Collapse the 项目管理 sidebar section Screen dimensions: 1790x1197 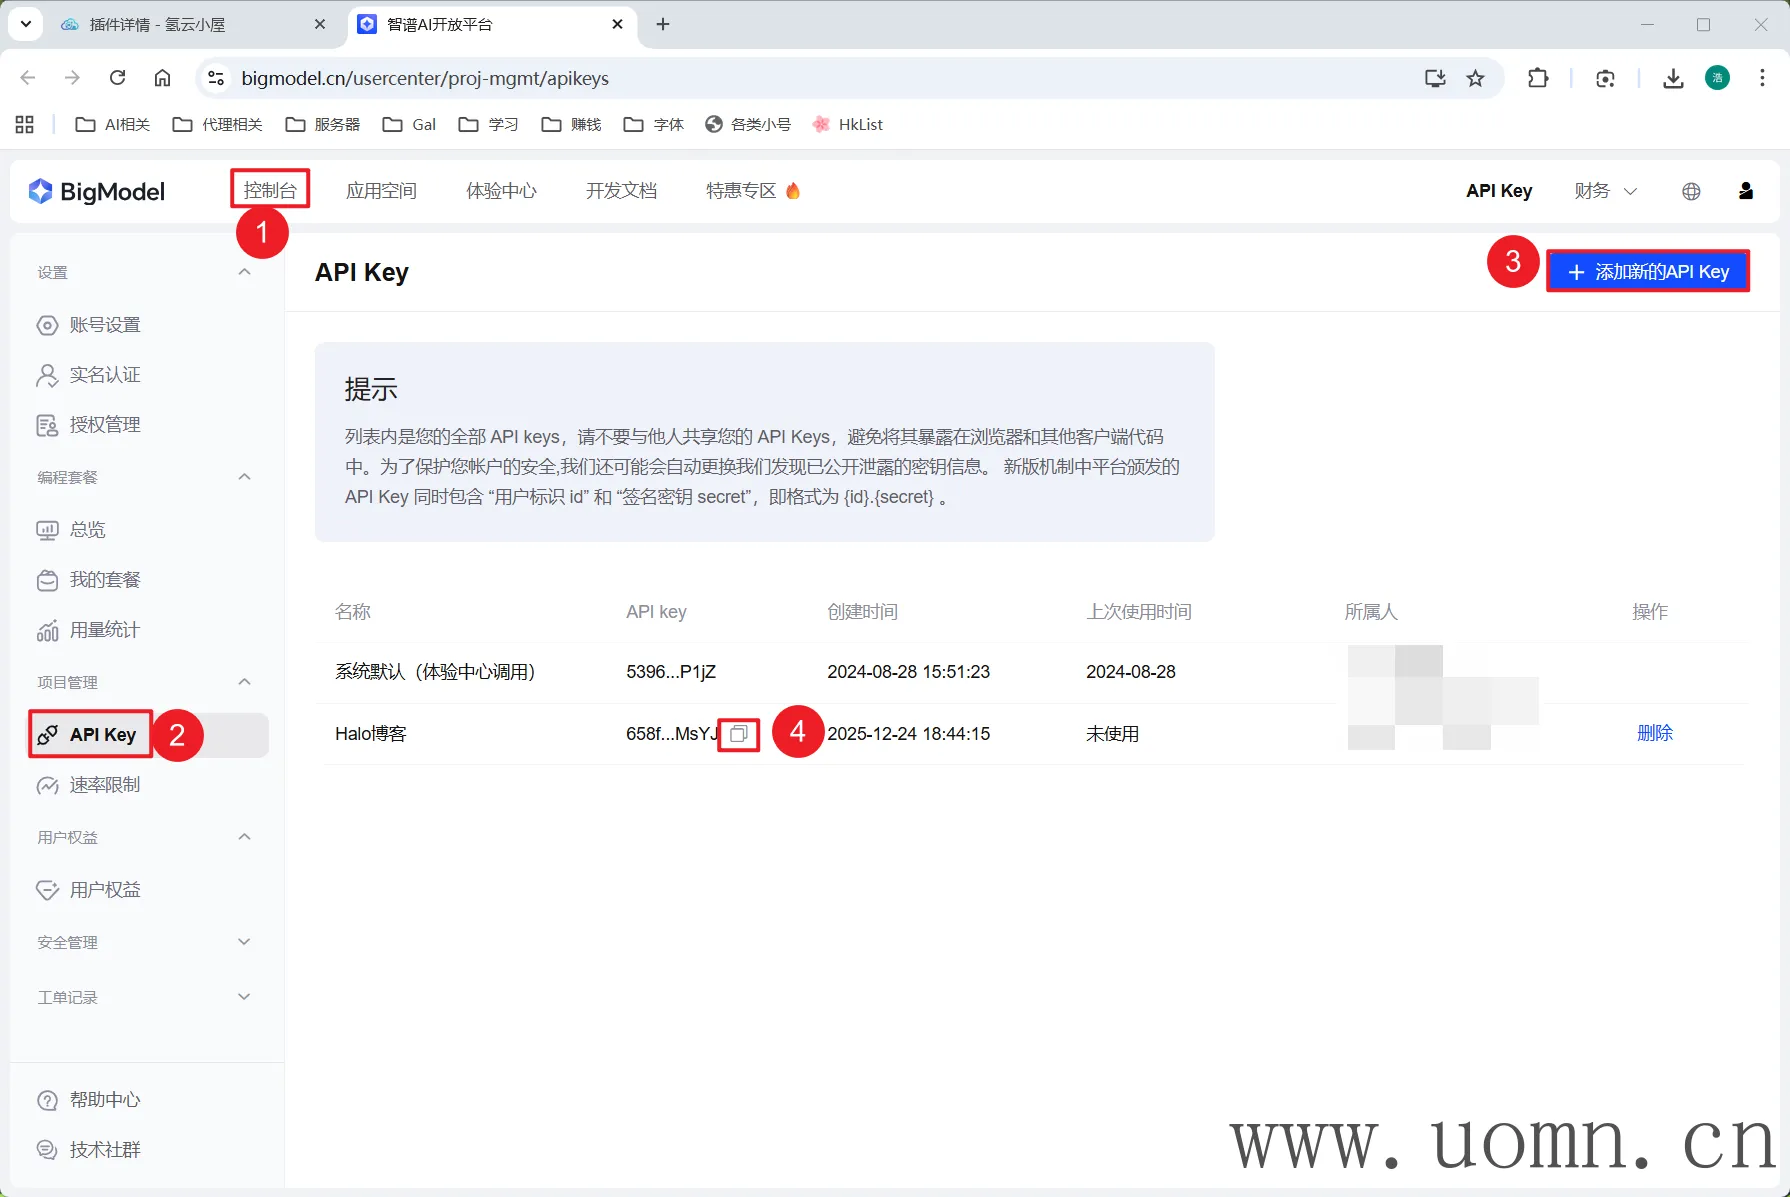pyautogui.click(x=244, y=682)
